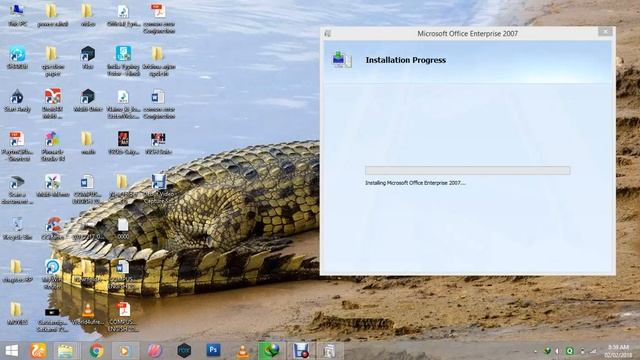The width and height of the screenshot is (640, 360).
Task: Launch VLC media player desktop shortcut
Action: 88,313
